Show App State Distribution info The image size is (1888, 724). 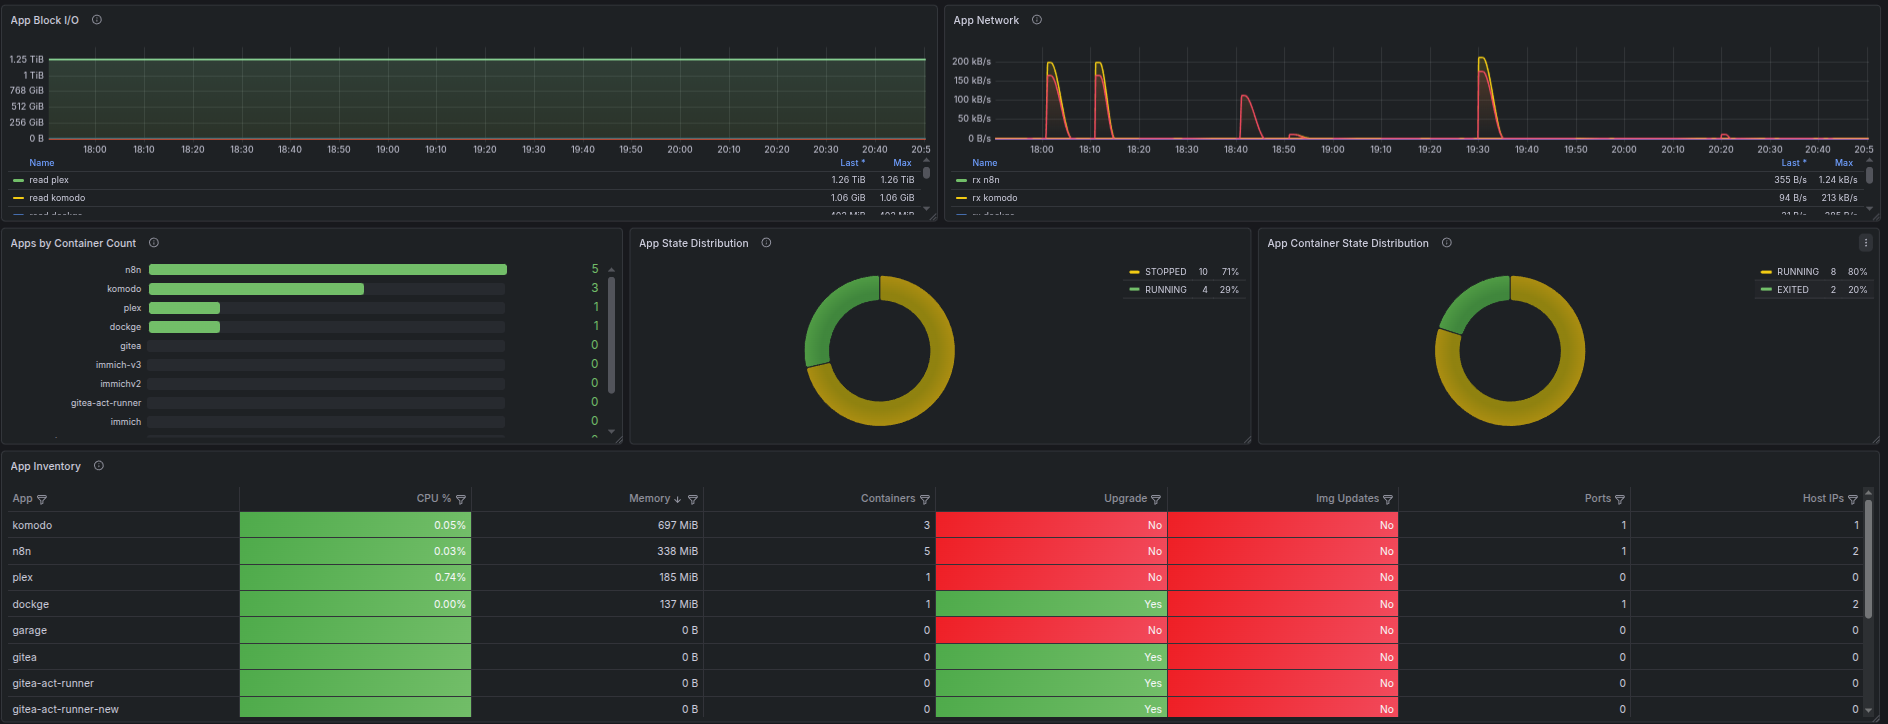coord(766,243)
